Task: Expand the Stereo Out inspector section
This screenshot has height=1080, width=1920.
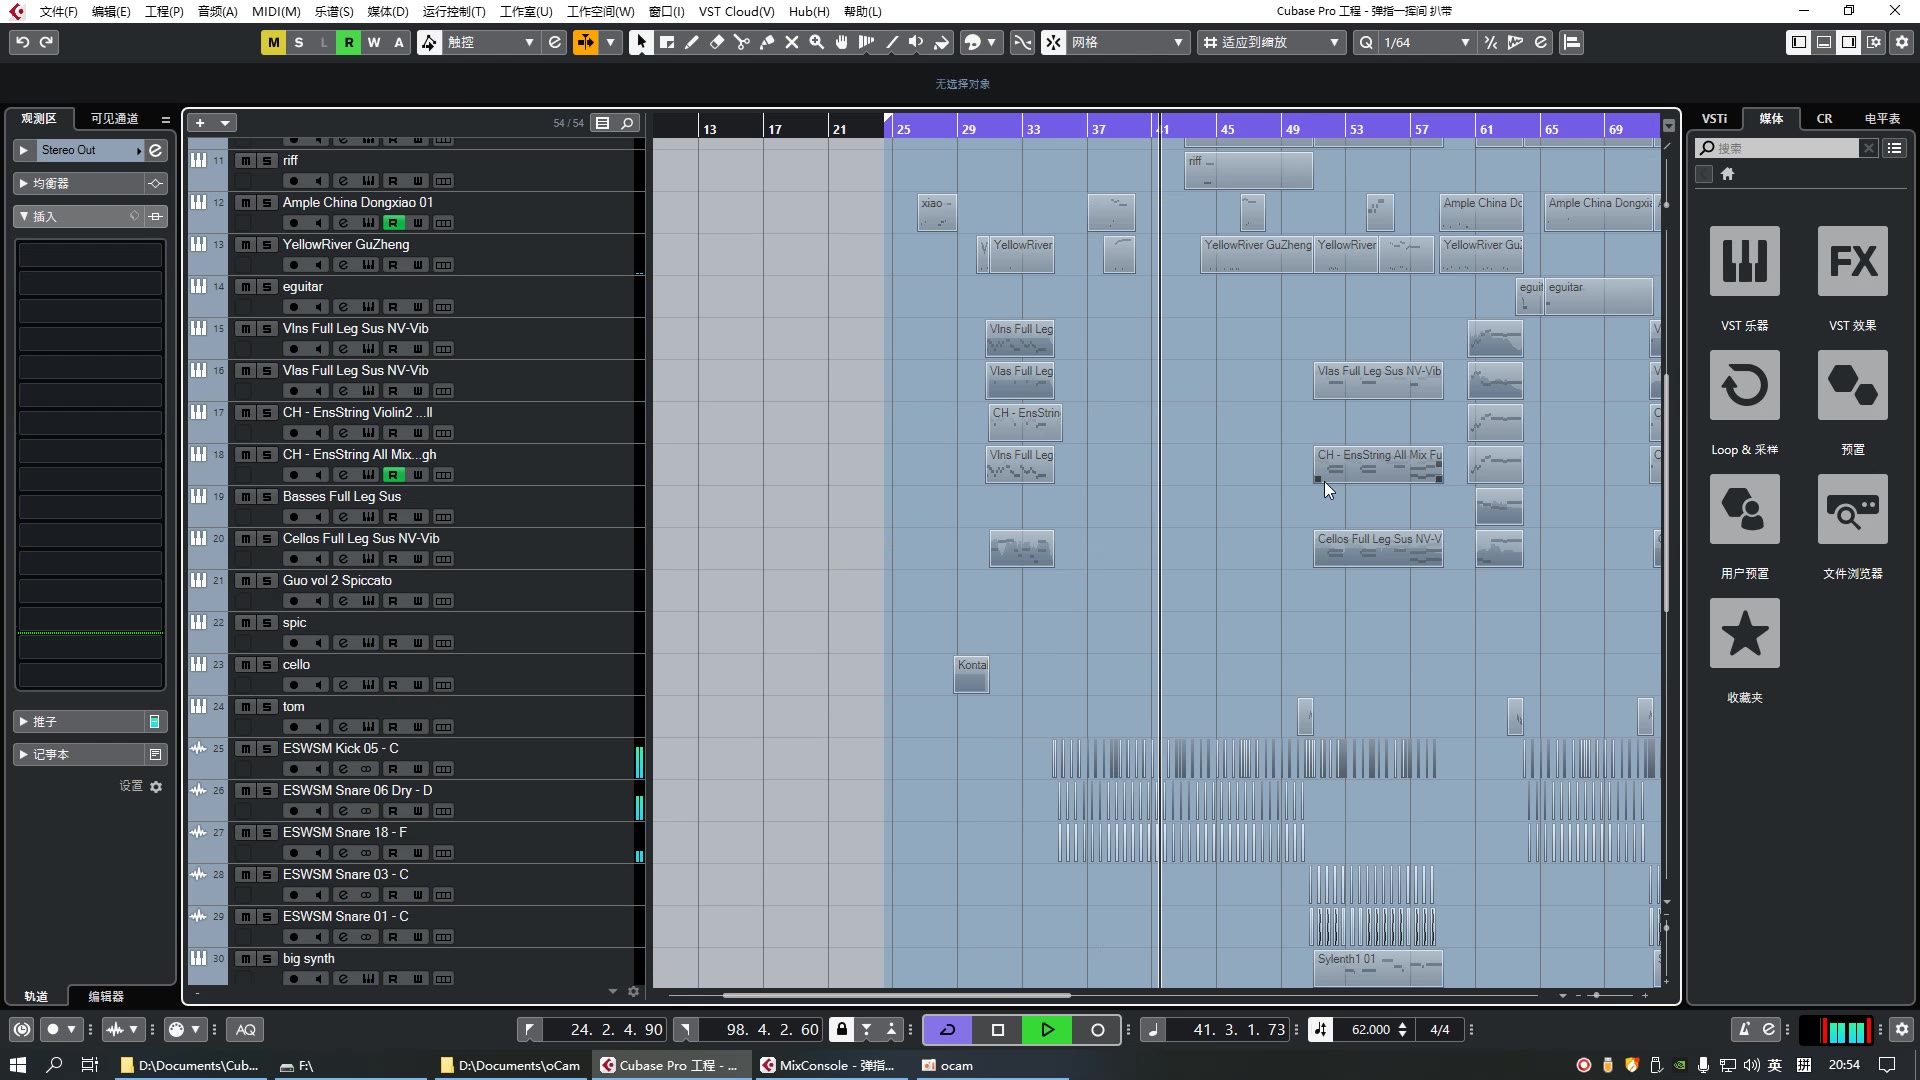Action: tap(23, 150)
